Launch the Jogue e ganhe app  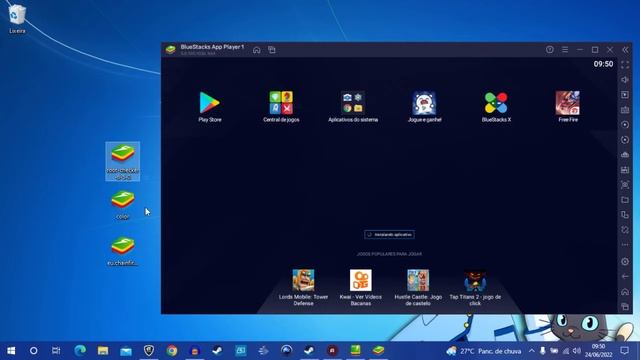pyautogui.click(x=424, y=106)
